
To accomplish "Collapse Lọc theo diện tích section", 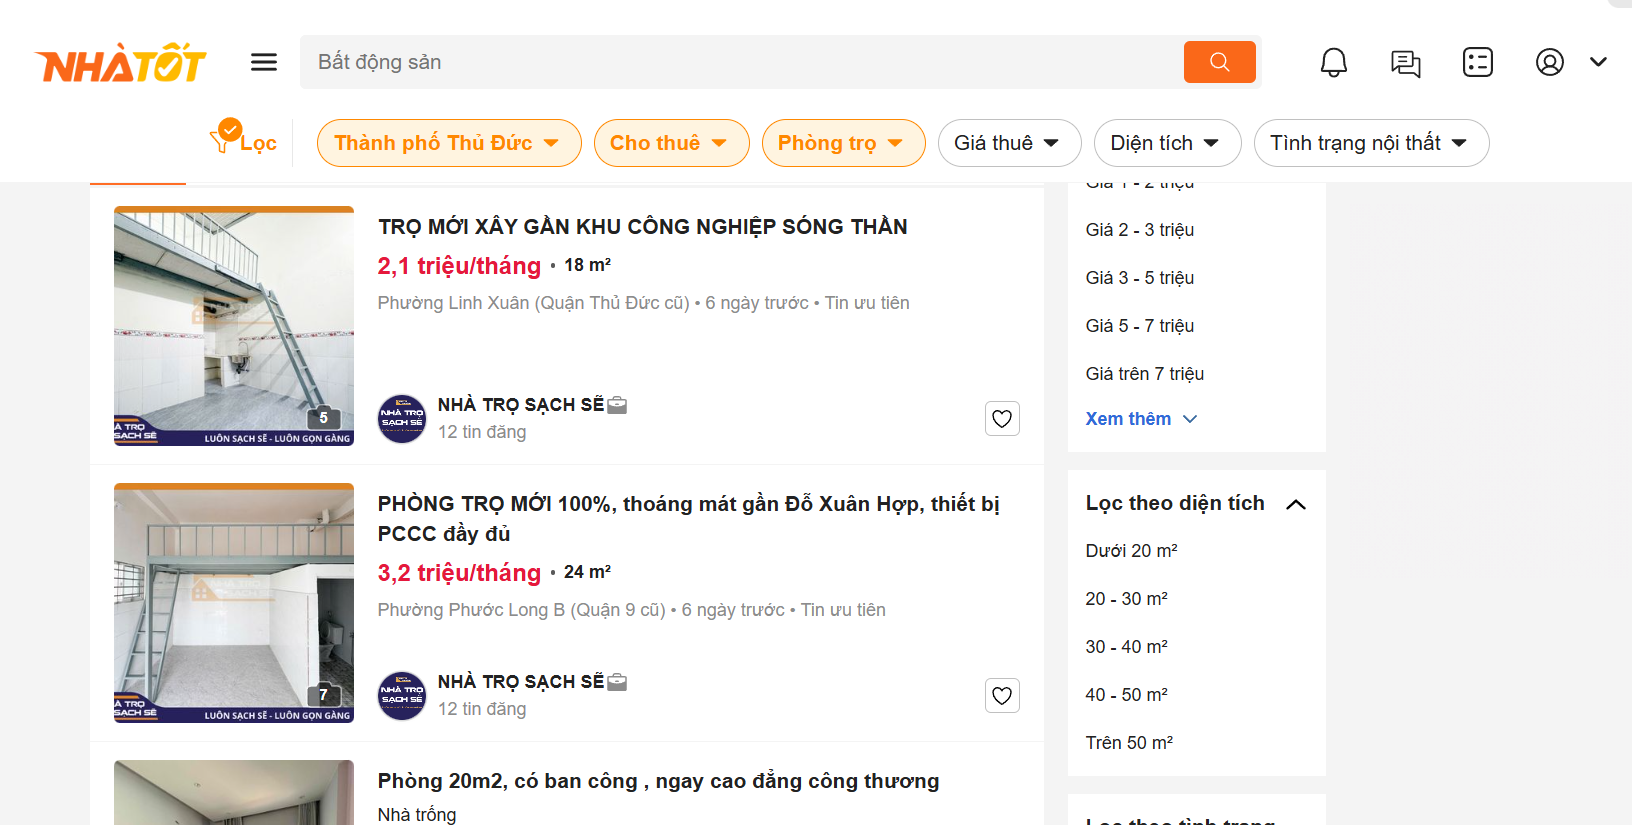I will [x=1296, y=504].
